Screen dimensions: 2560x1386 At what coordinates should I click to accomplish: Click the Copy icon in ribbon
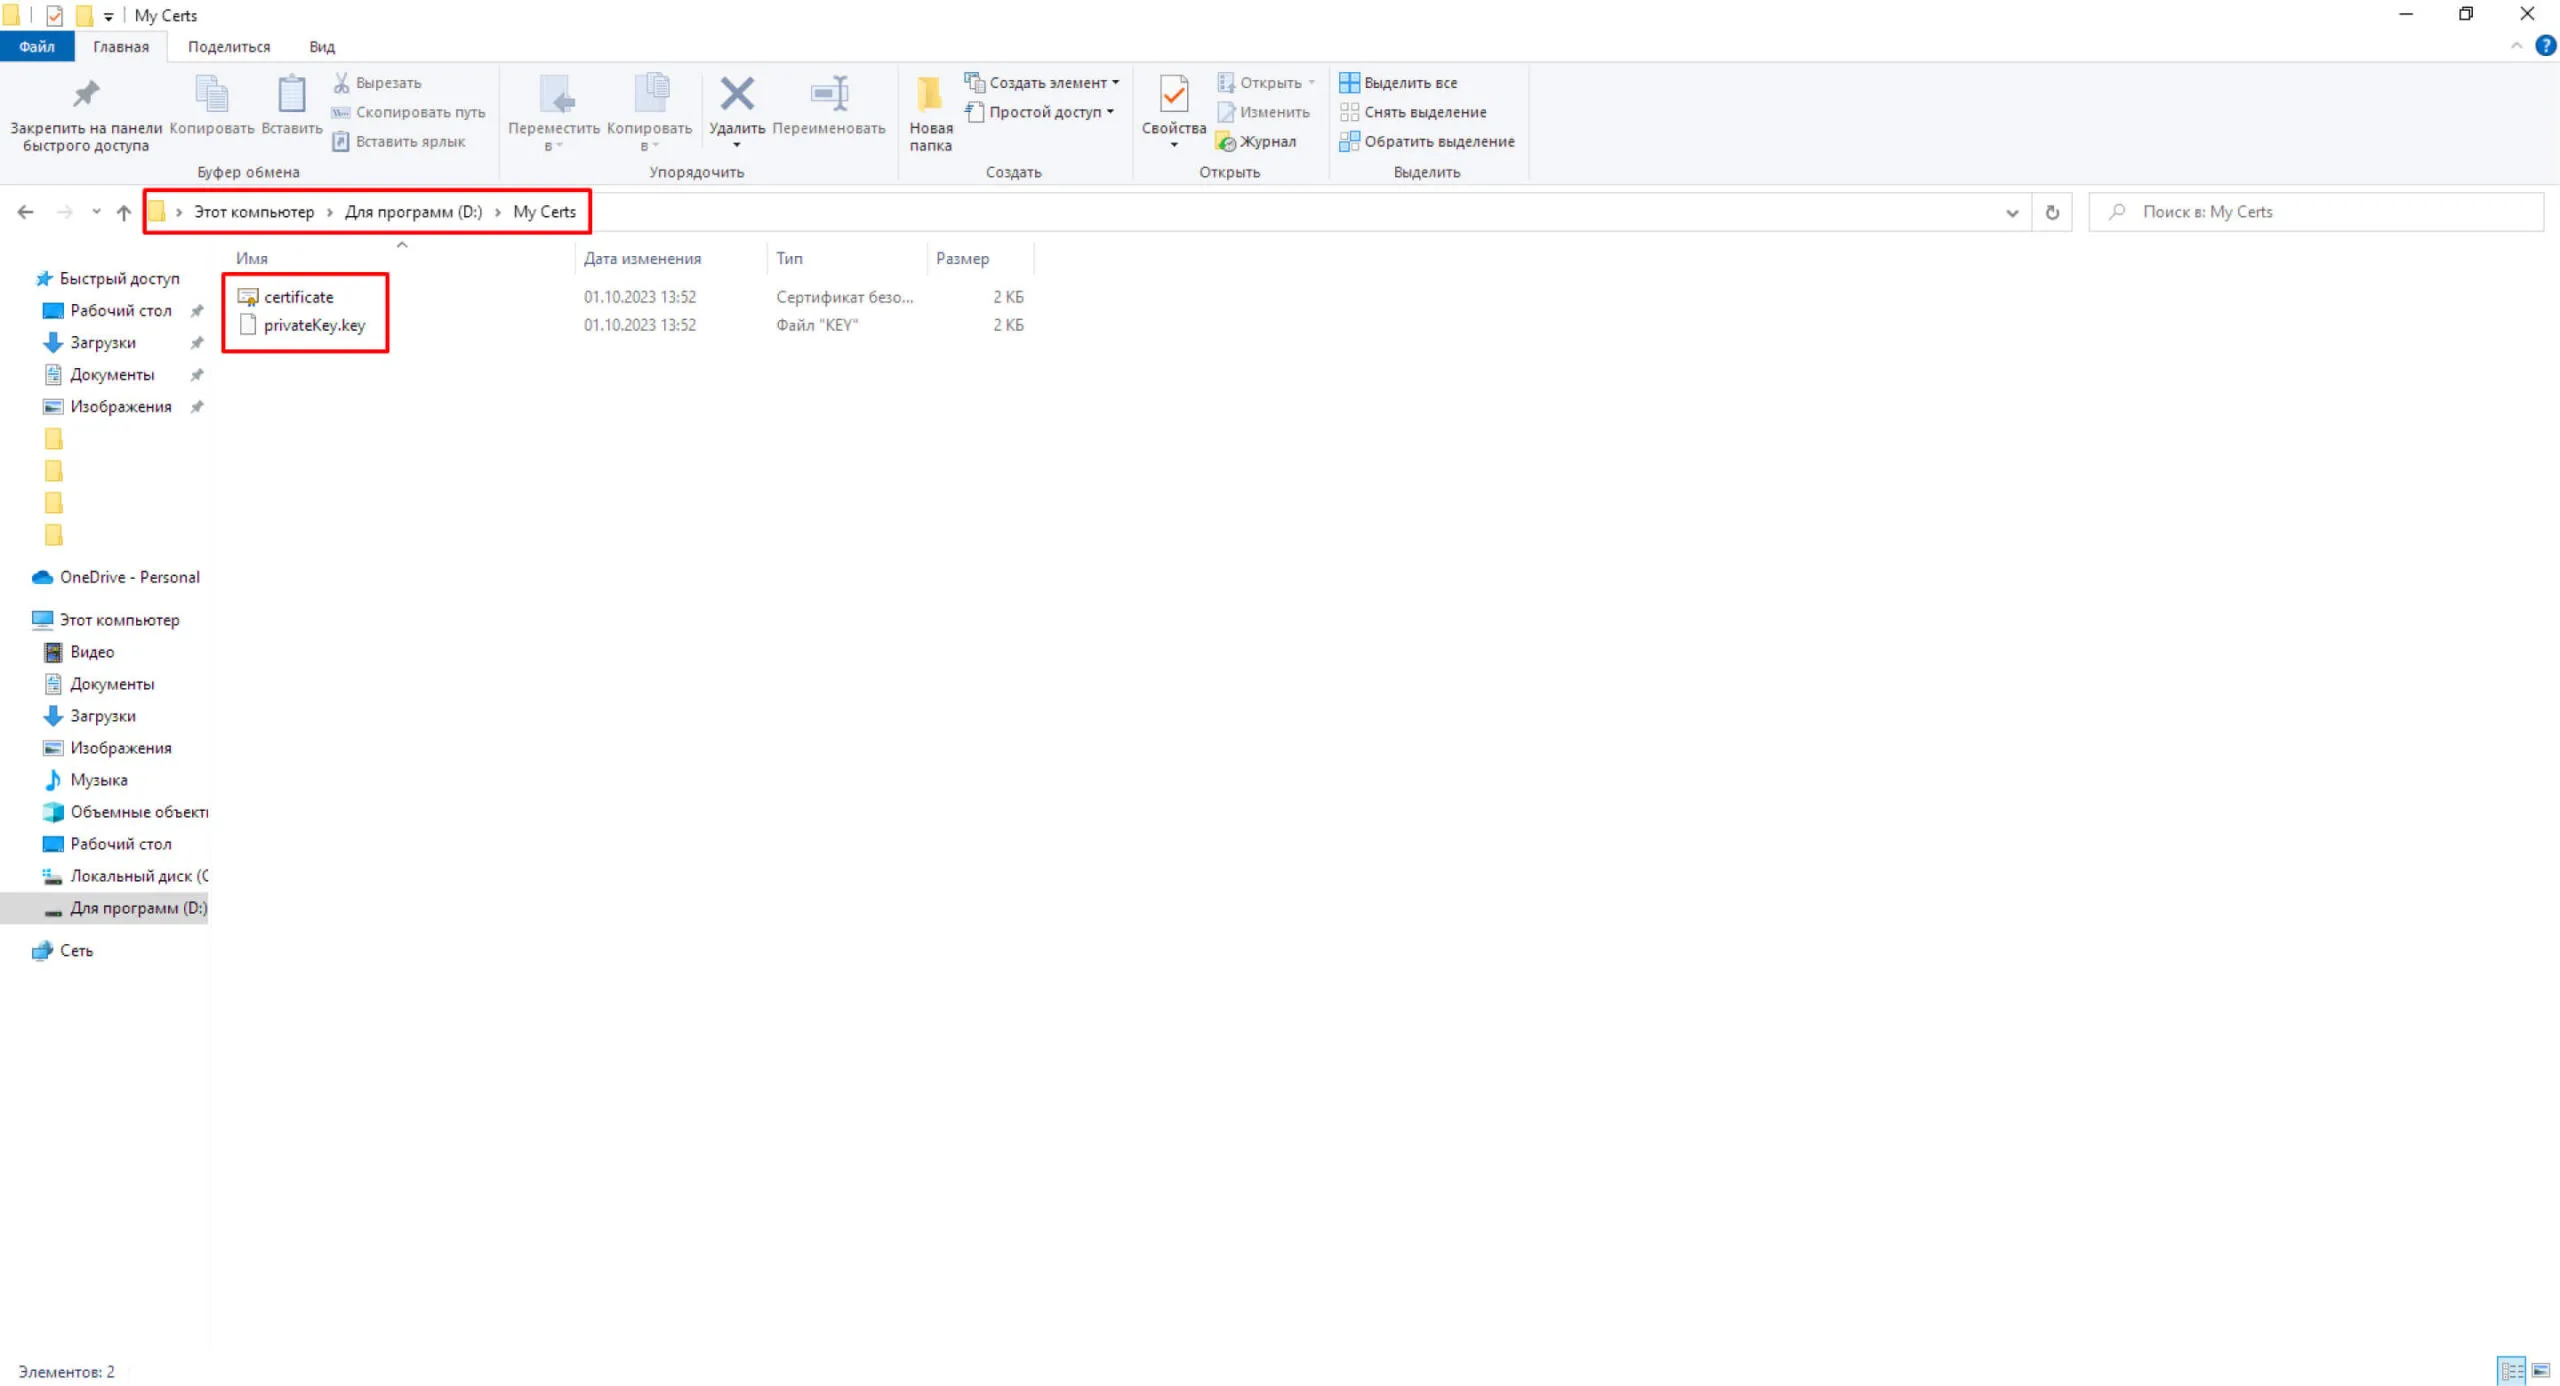point(211,95)
